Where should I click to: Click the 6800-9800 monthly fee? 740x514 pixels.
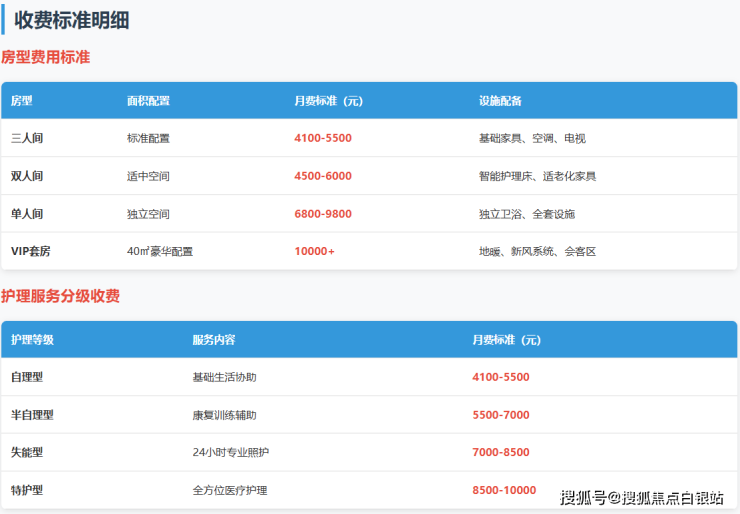coord(323,214)
